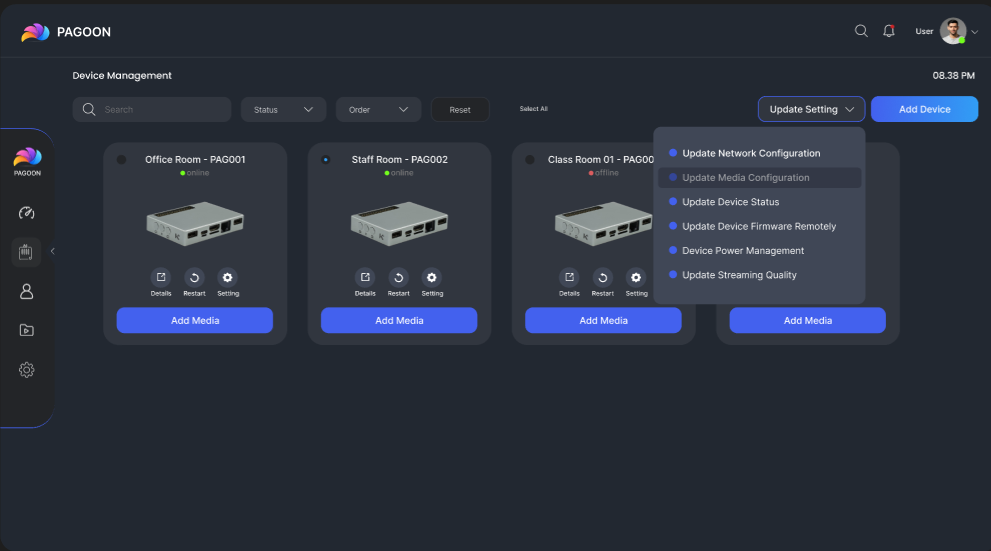Select the Class Room 01 device checkbox
The width and height of the screenshot is (991, 551).
tap(530, 160)
